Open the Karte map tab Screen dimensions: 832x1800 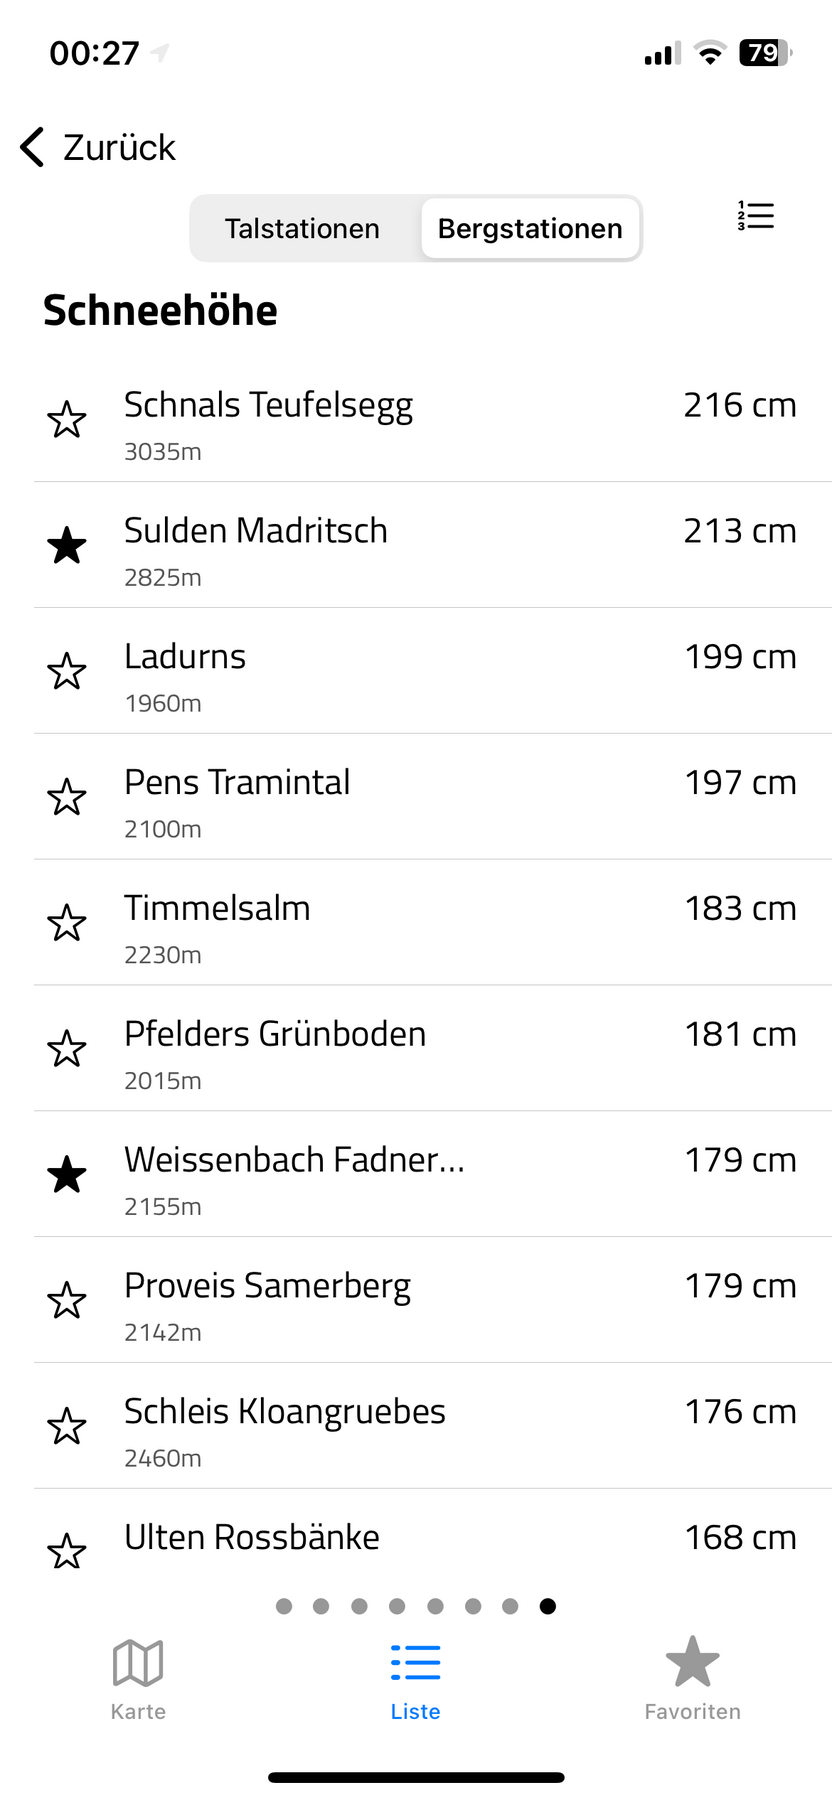pyautogui.click(x=138, y=1678)
